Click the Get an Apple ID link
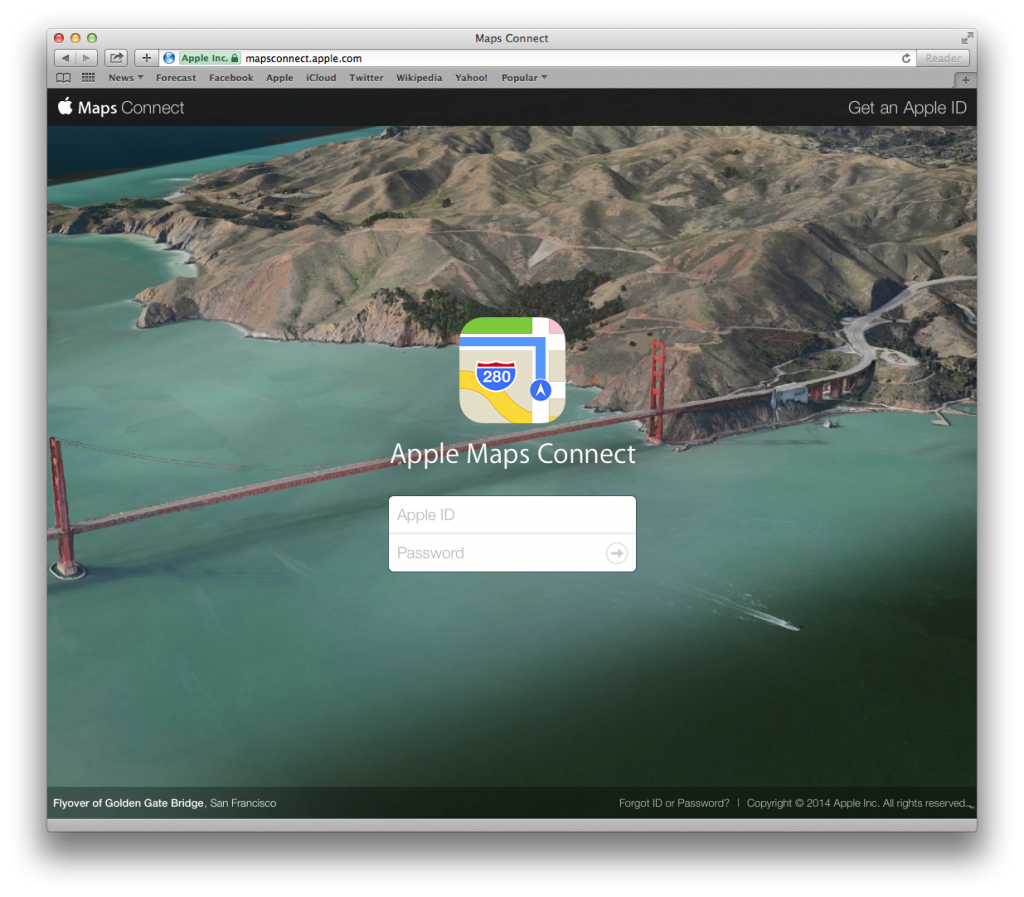Image resolution: width=1024 pixels, height=897 pixels. 907,107
